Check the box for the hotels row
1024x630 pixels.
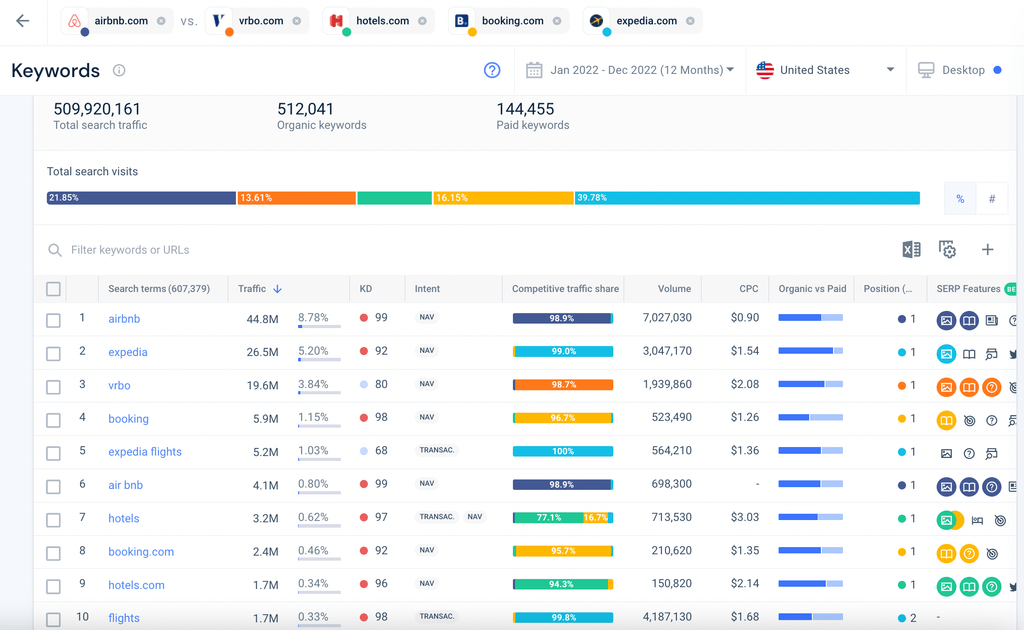(54, 520)
